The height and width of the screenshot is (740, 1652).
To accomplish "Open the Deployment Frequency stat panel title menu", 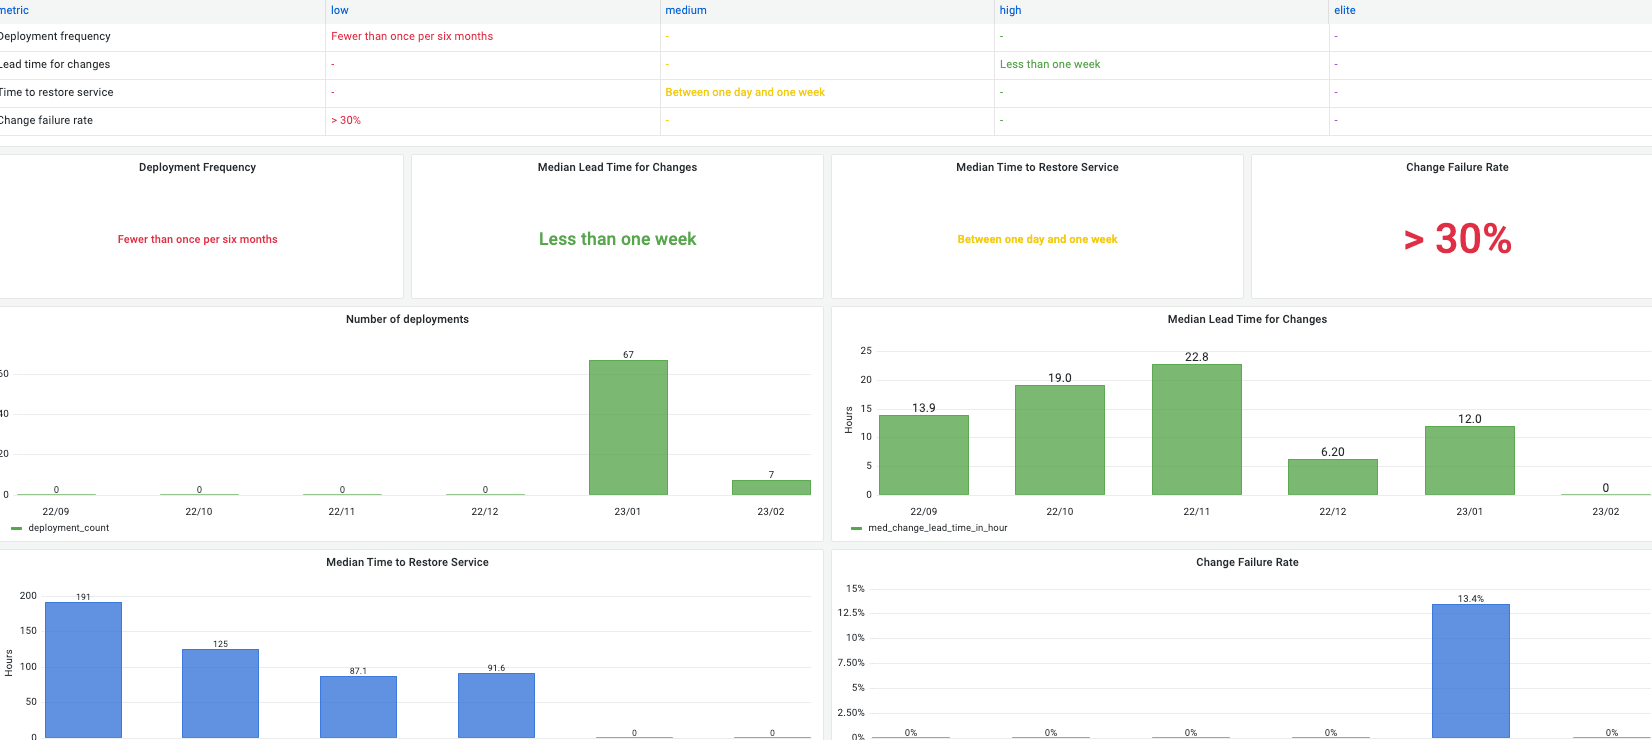I will pyautogui.click(x=197, y=167).
